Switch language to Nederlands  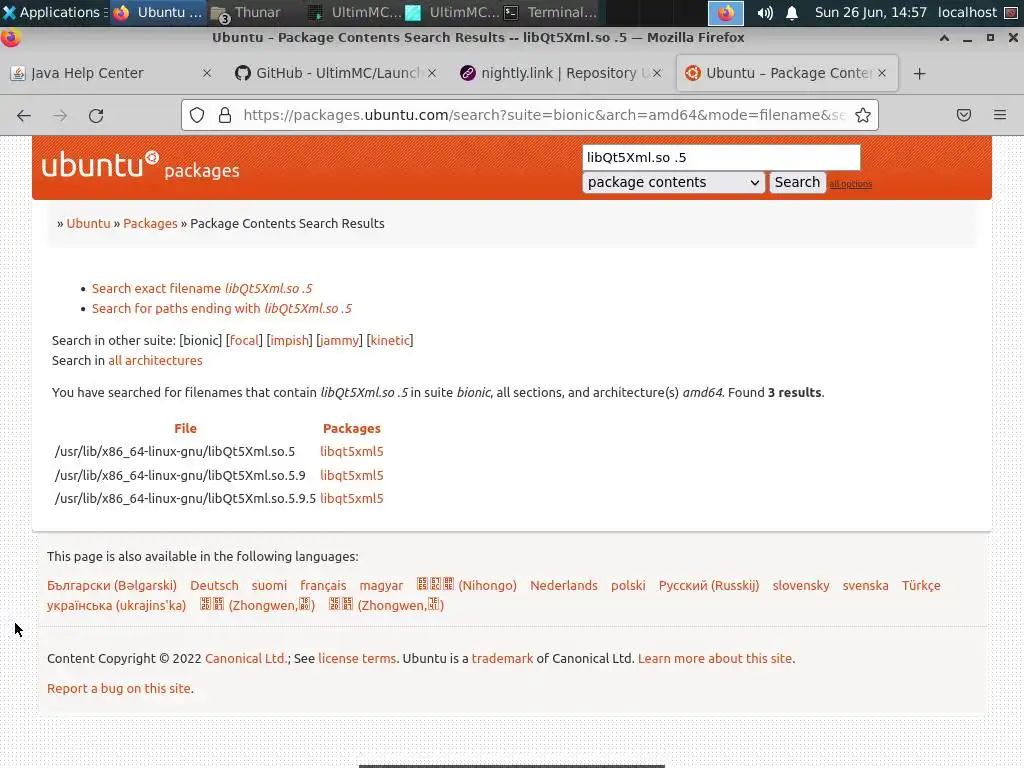click(x=564, y=586)
